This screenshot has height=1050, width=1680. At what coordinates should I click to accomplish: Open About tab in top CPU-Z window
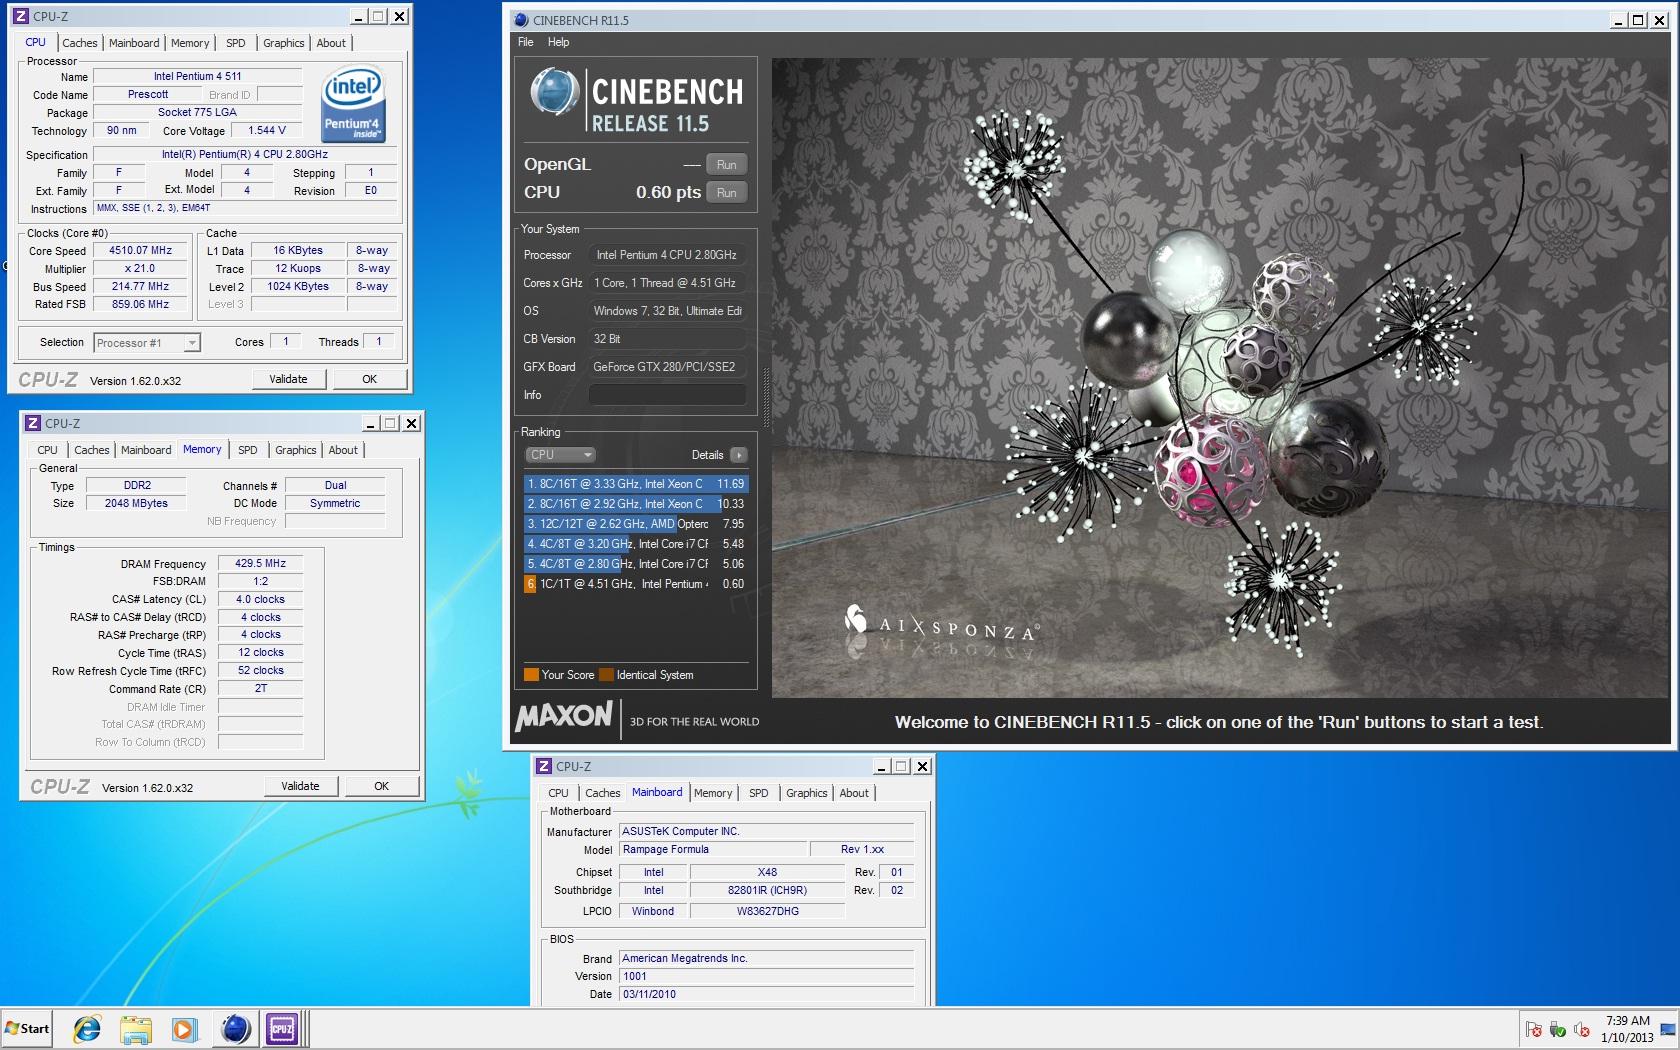pos(331,43)
